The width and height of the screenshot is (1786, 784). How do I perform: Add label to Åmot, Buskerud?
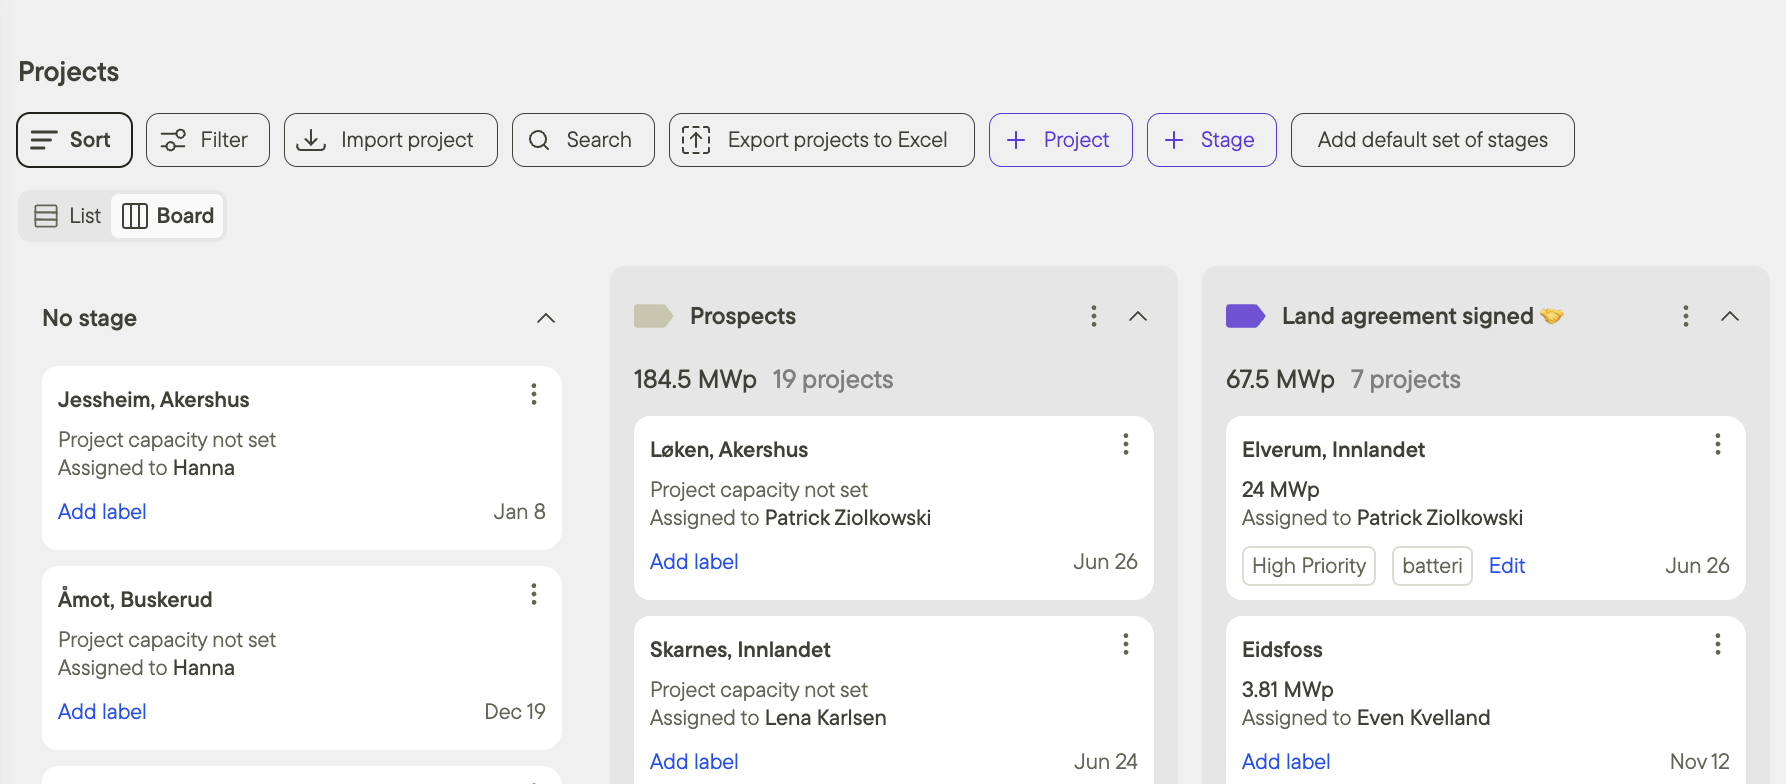coord(102,712)
